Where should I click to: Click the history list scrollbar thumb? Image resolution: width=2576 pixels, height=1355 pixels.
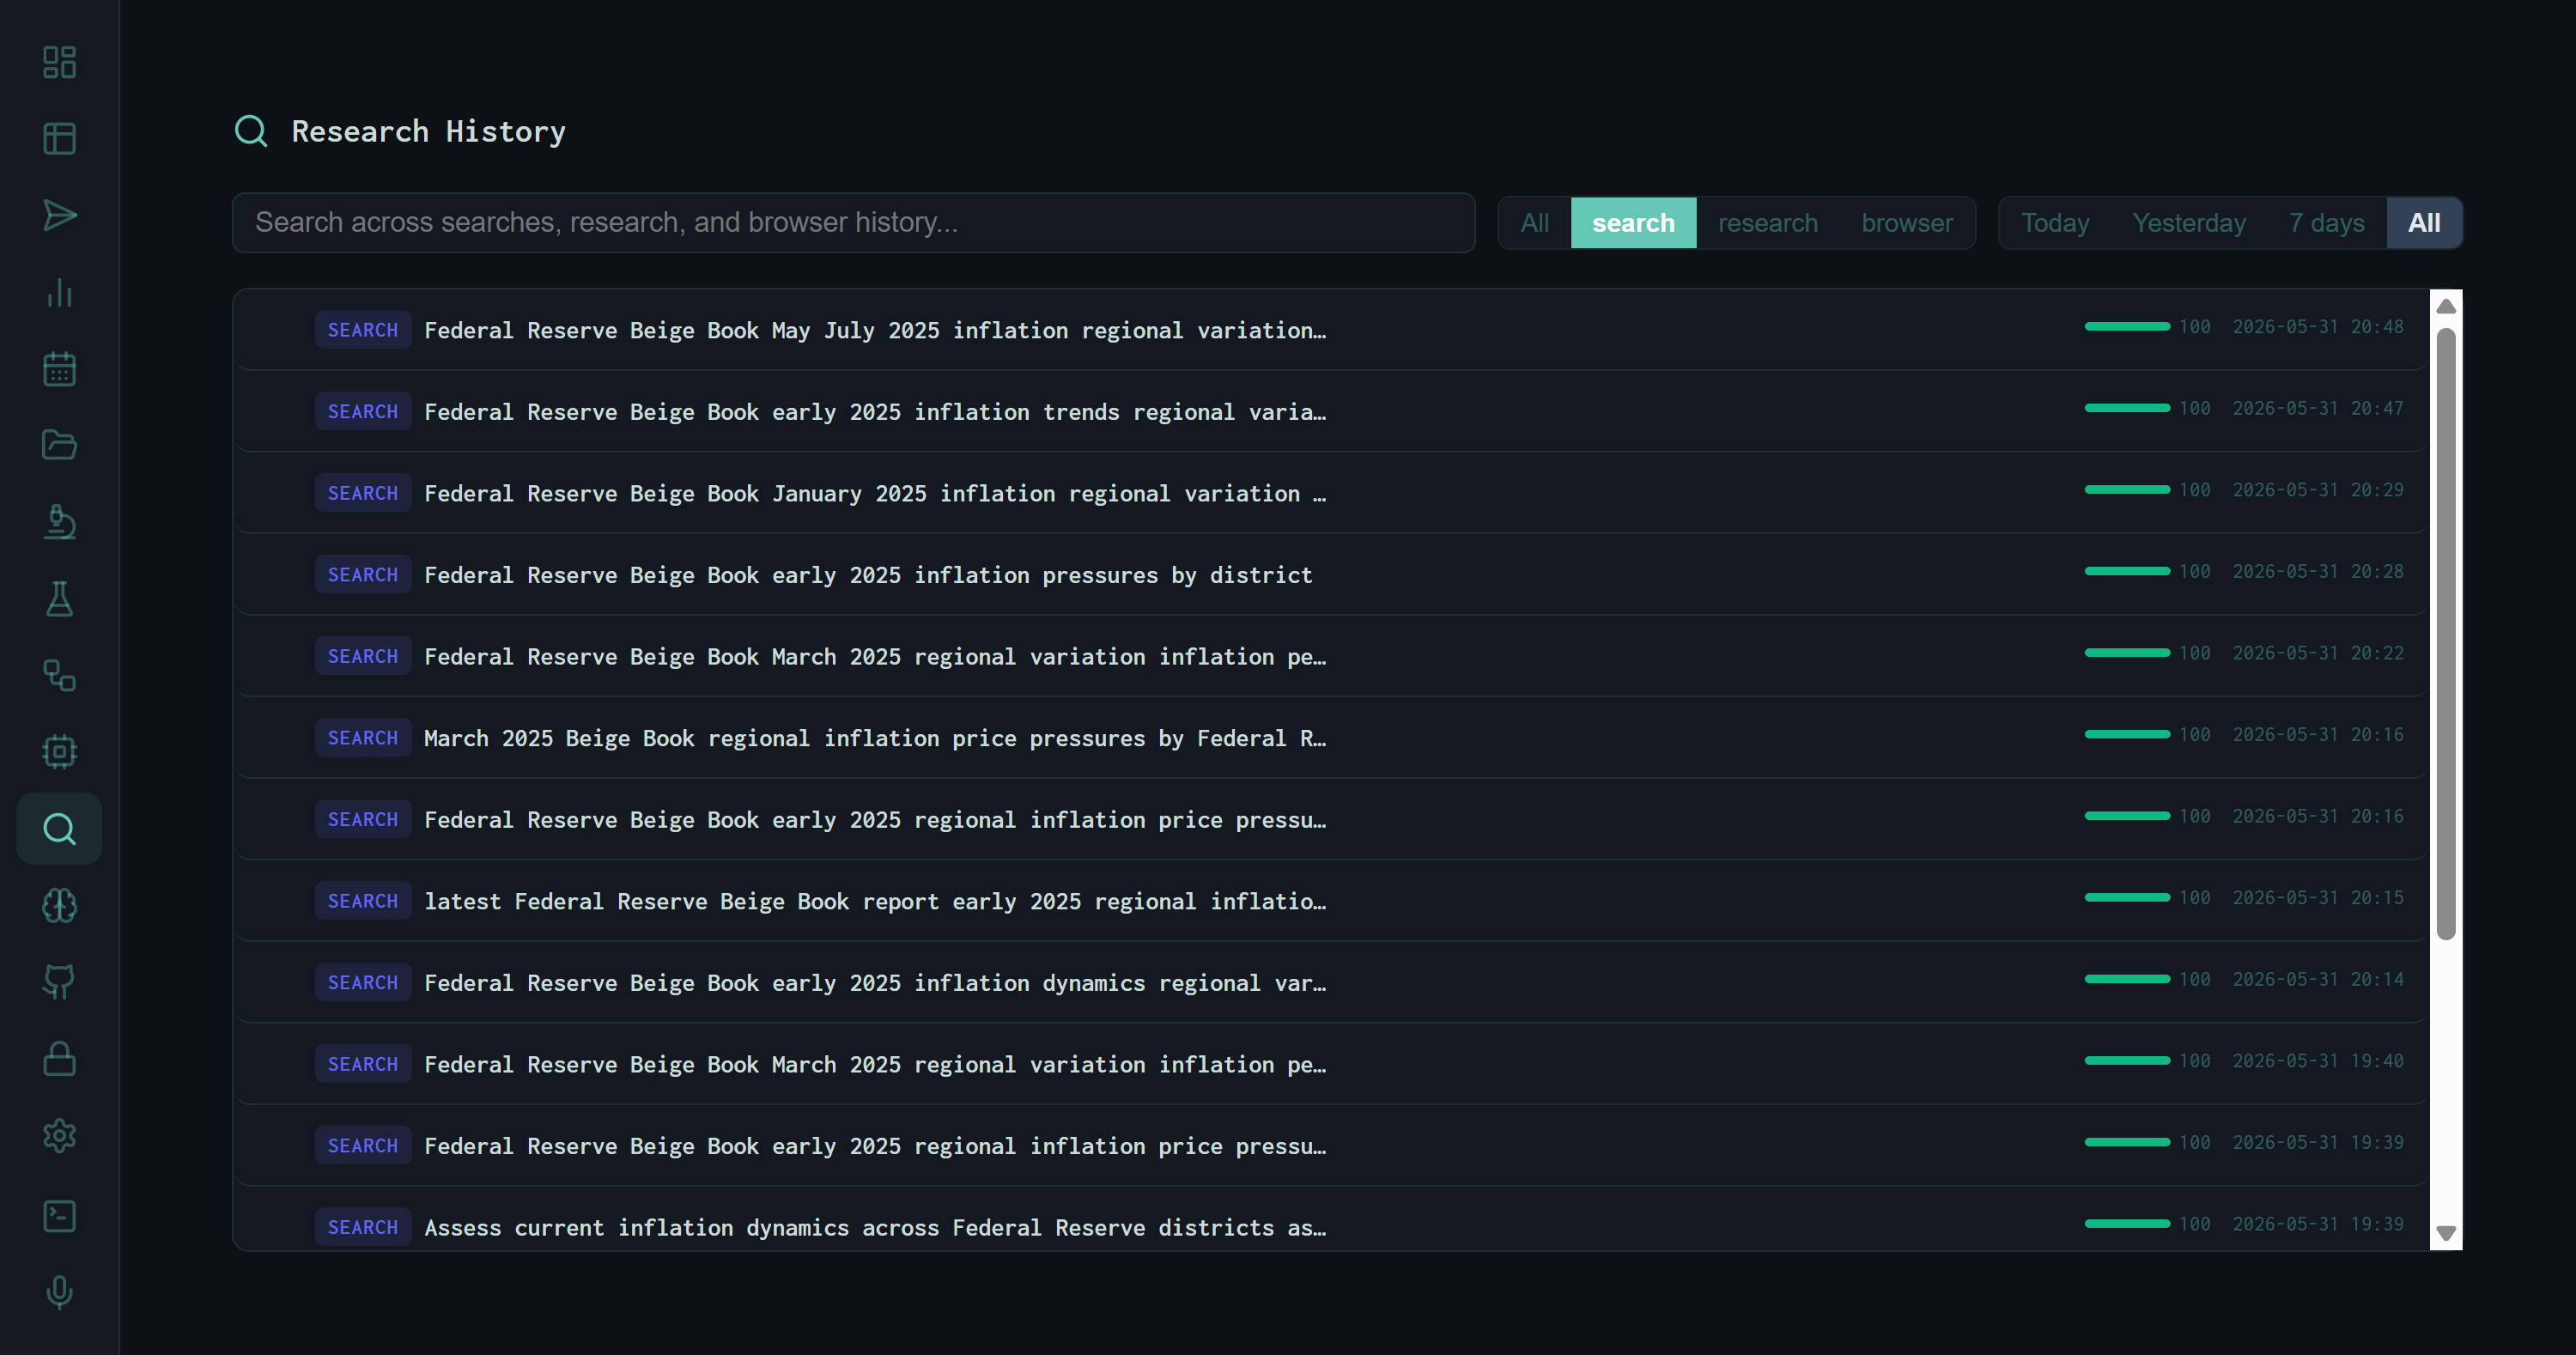pyautogui.click(x=2445, y=634)
